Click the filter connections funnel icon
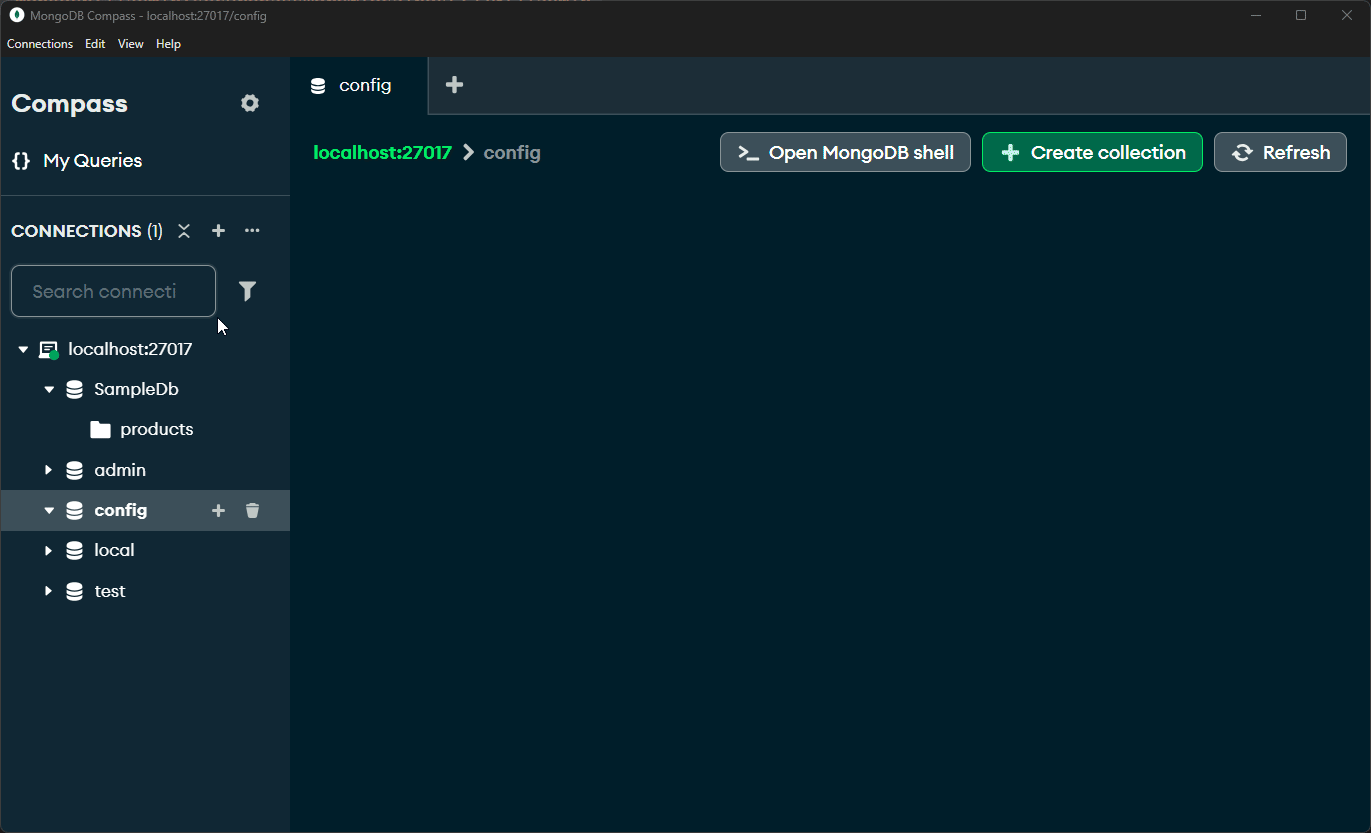The width and height of the screenshot is (1371, 833). (x=247, y=291)
